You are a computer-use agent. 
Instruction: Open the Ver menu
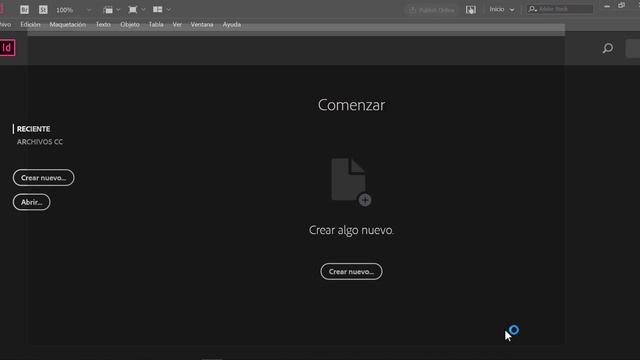(x=177, y=24)
